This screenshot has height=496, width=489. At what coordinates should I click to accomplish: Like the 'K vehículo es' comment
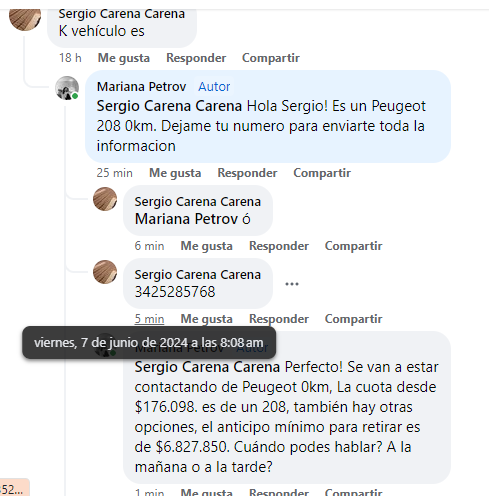124,58
